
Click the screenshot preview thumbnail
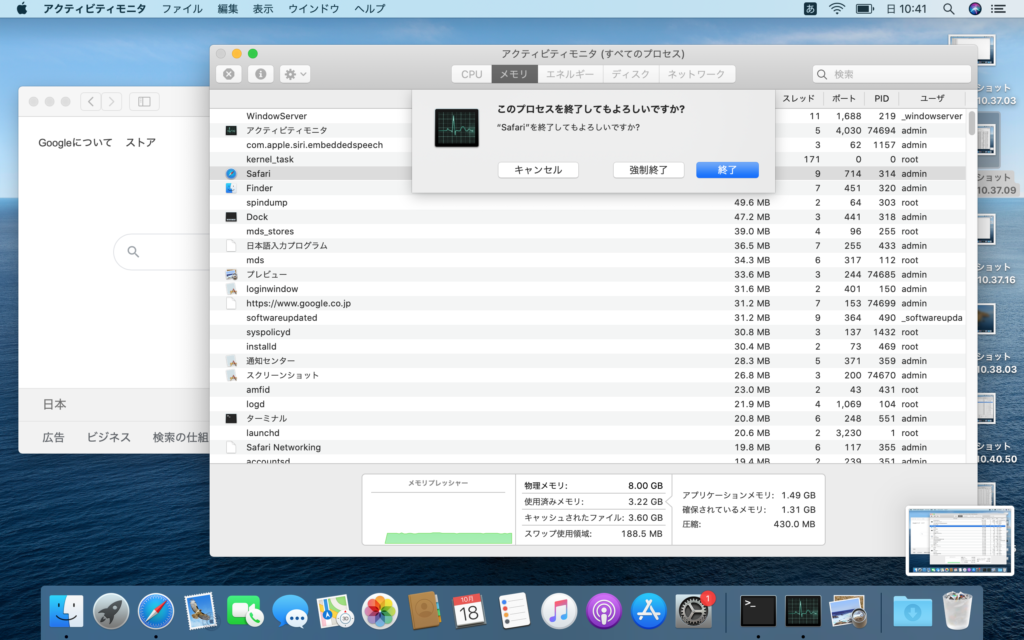click(959, 541)
